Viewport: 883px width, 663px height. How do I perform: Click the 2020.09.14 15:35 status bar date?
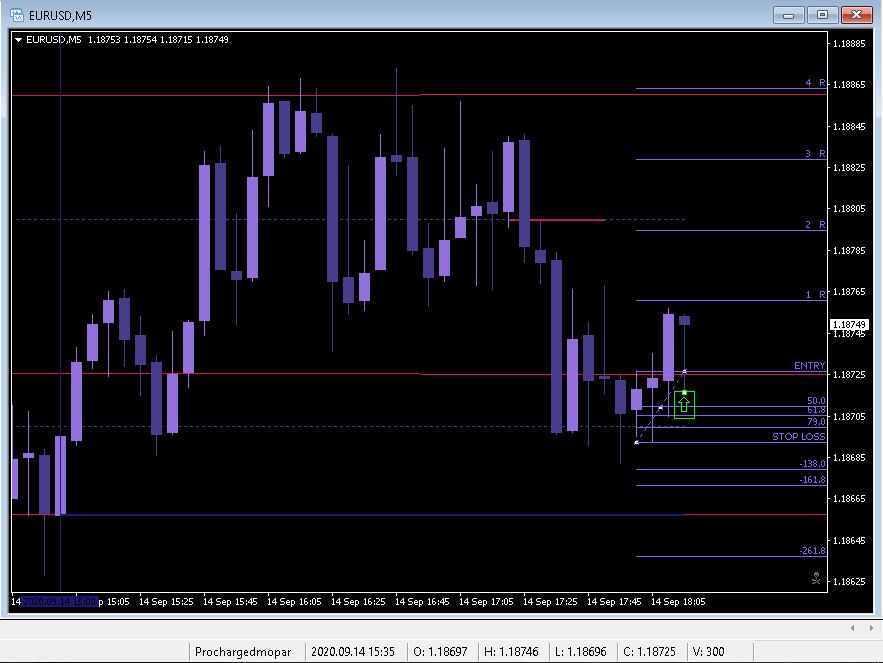tap(353, 652)
